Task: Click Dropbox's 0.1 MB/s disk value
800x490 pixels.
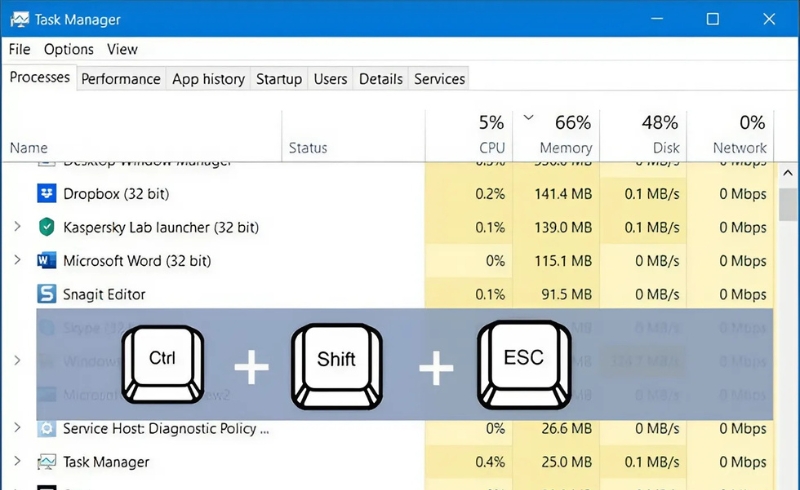Action: coord(652,194)
